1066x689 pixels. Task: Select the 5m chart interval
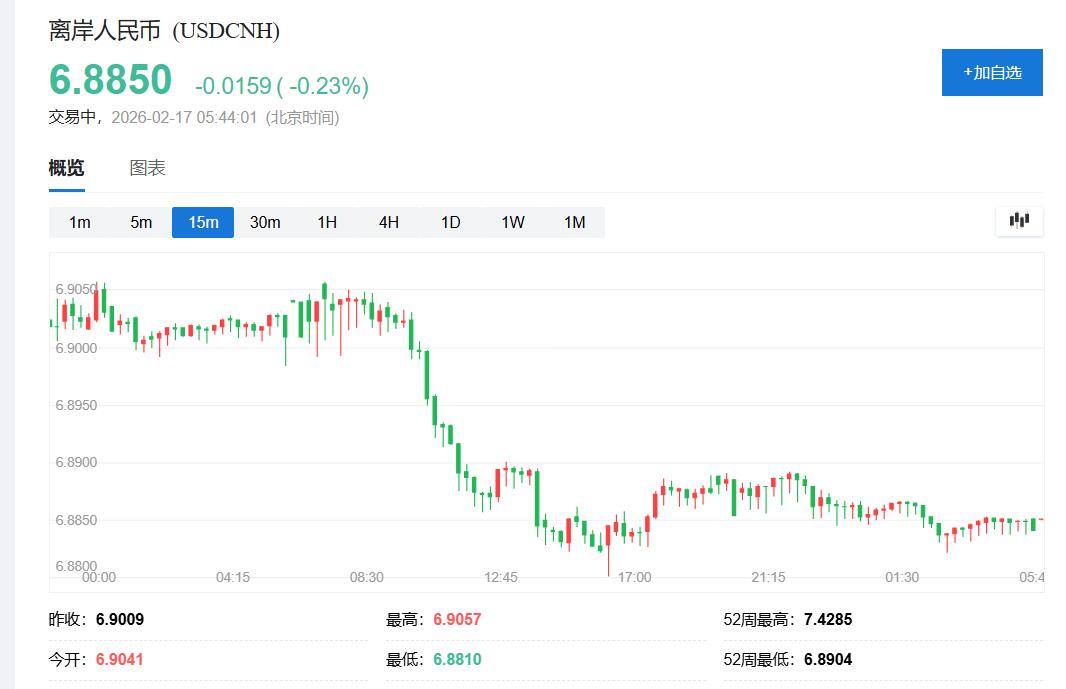141,222
